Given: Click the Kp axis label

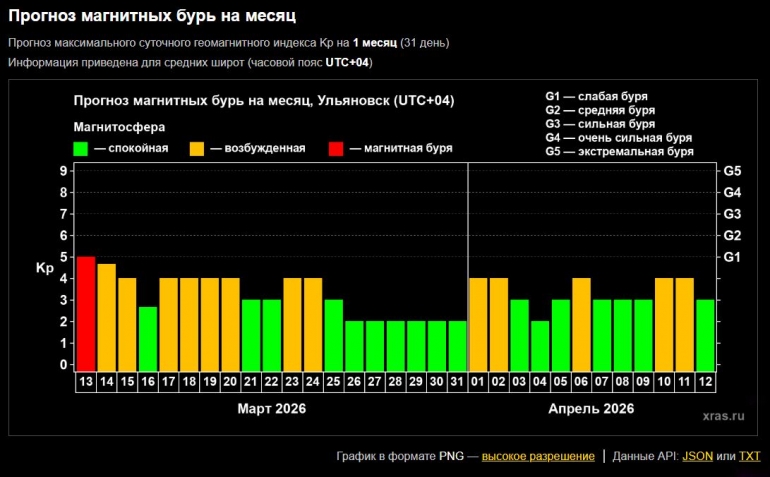Looking at the screenshot, I should (44, 268).
